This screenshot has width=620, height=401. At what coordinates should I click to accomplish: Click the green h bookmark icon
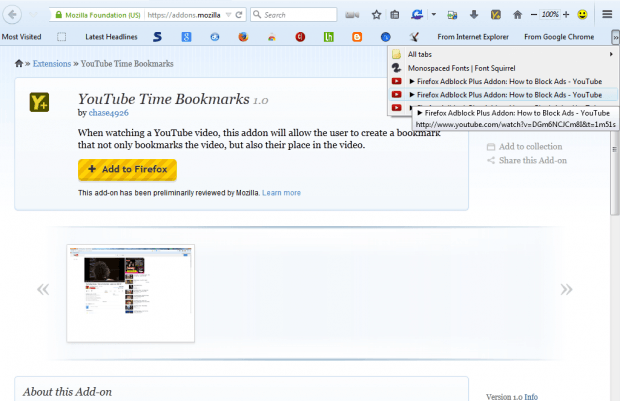(329, 37)
